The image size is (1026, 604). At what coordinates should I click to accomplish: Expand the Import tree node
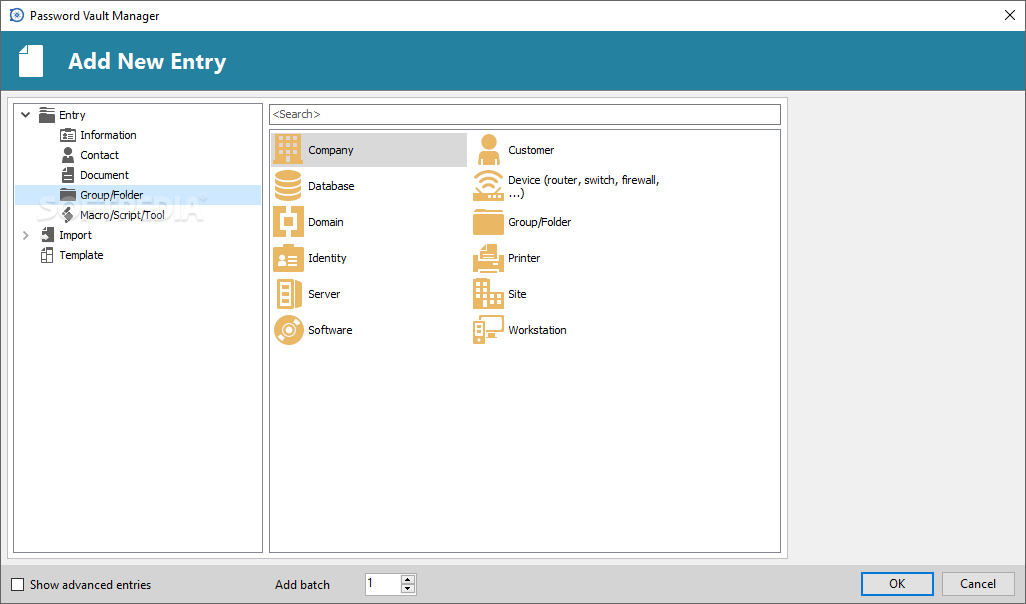coord(26,235)
